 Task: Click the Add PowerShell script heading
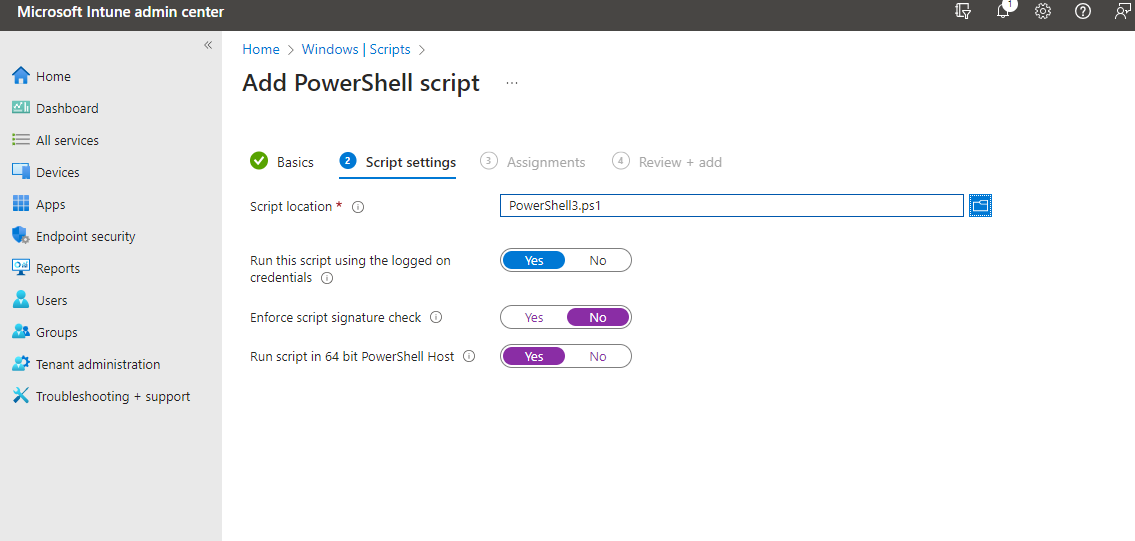point(360,83)
